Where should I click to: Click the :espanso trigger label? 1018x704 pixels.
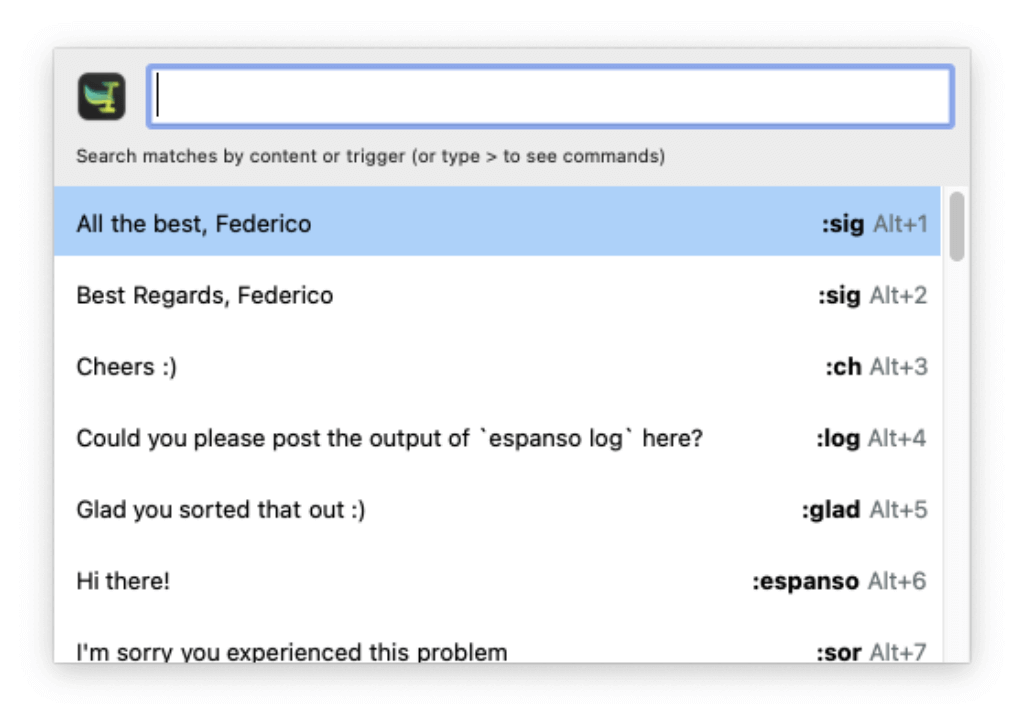(x=805, y=581)
